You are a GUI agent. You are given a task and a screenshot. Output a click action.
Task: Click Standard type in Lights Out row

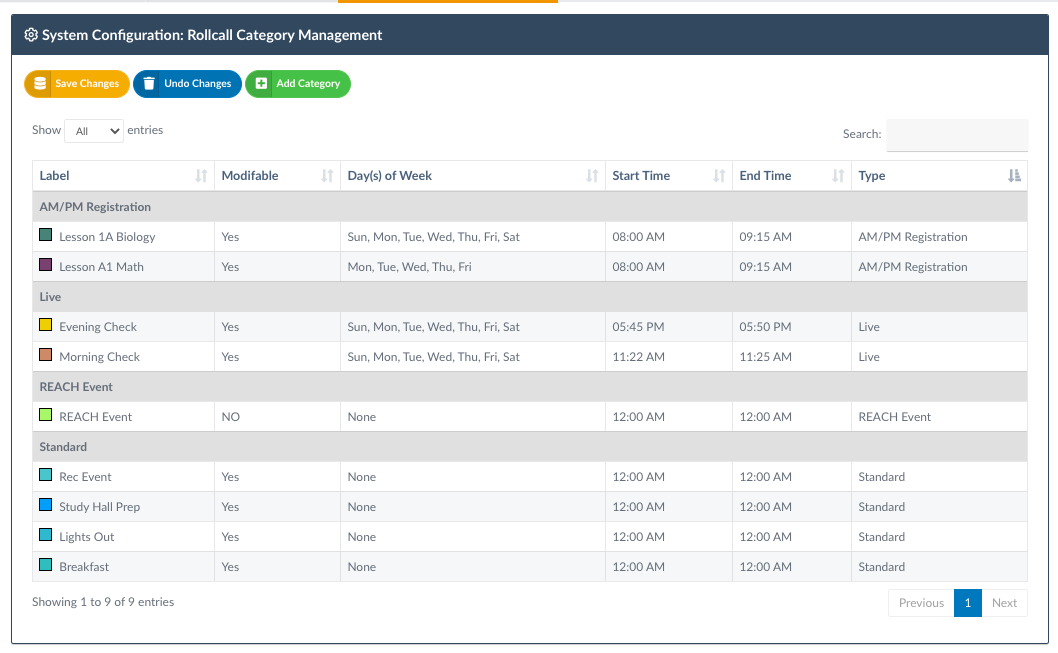pyautogui.click(x=881, y=538)
